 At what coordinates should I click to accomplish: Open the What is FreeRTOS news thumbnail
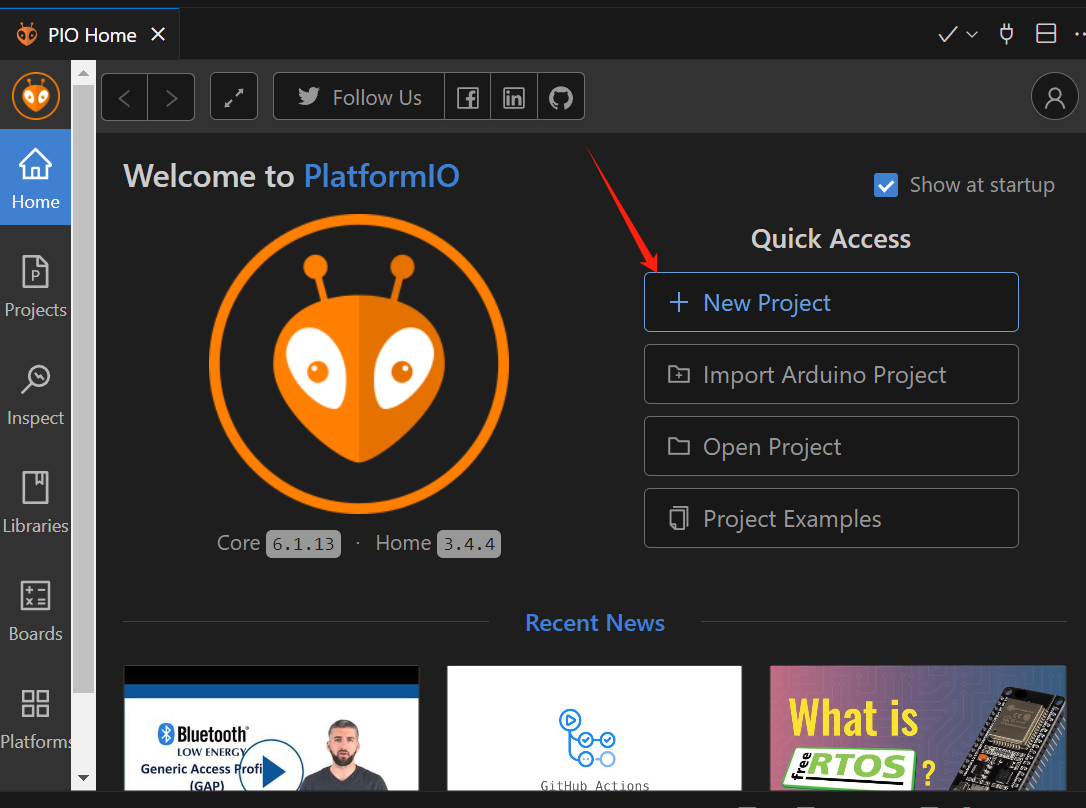(918, 728)
